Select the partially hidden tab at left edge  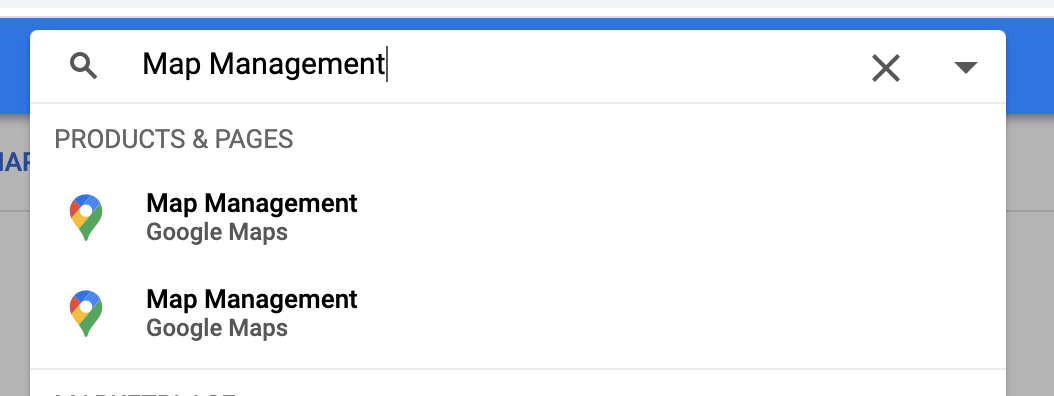click(x=13, y=162)
